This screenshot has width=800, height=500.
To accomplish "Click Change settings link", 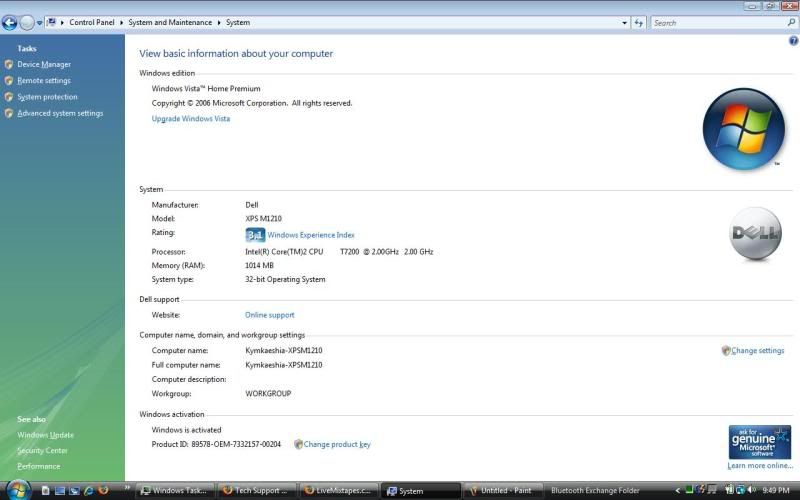I will click(758, 351).
